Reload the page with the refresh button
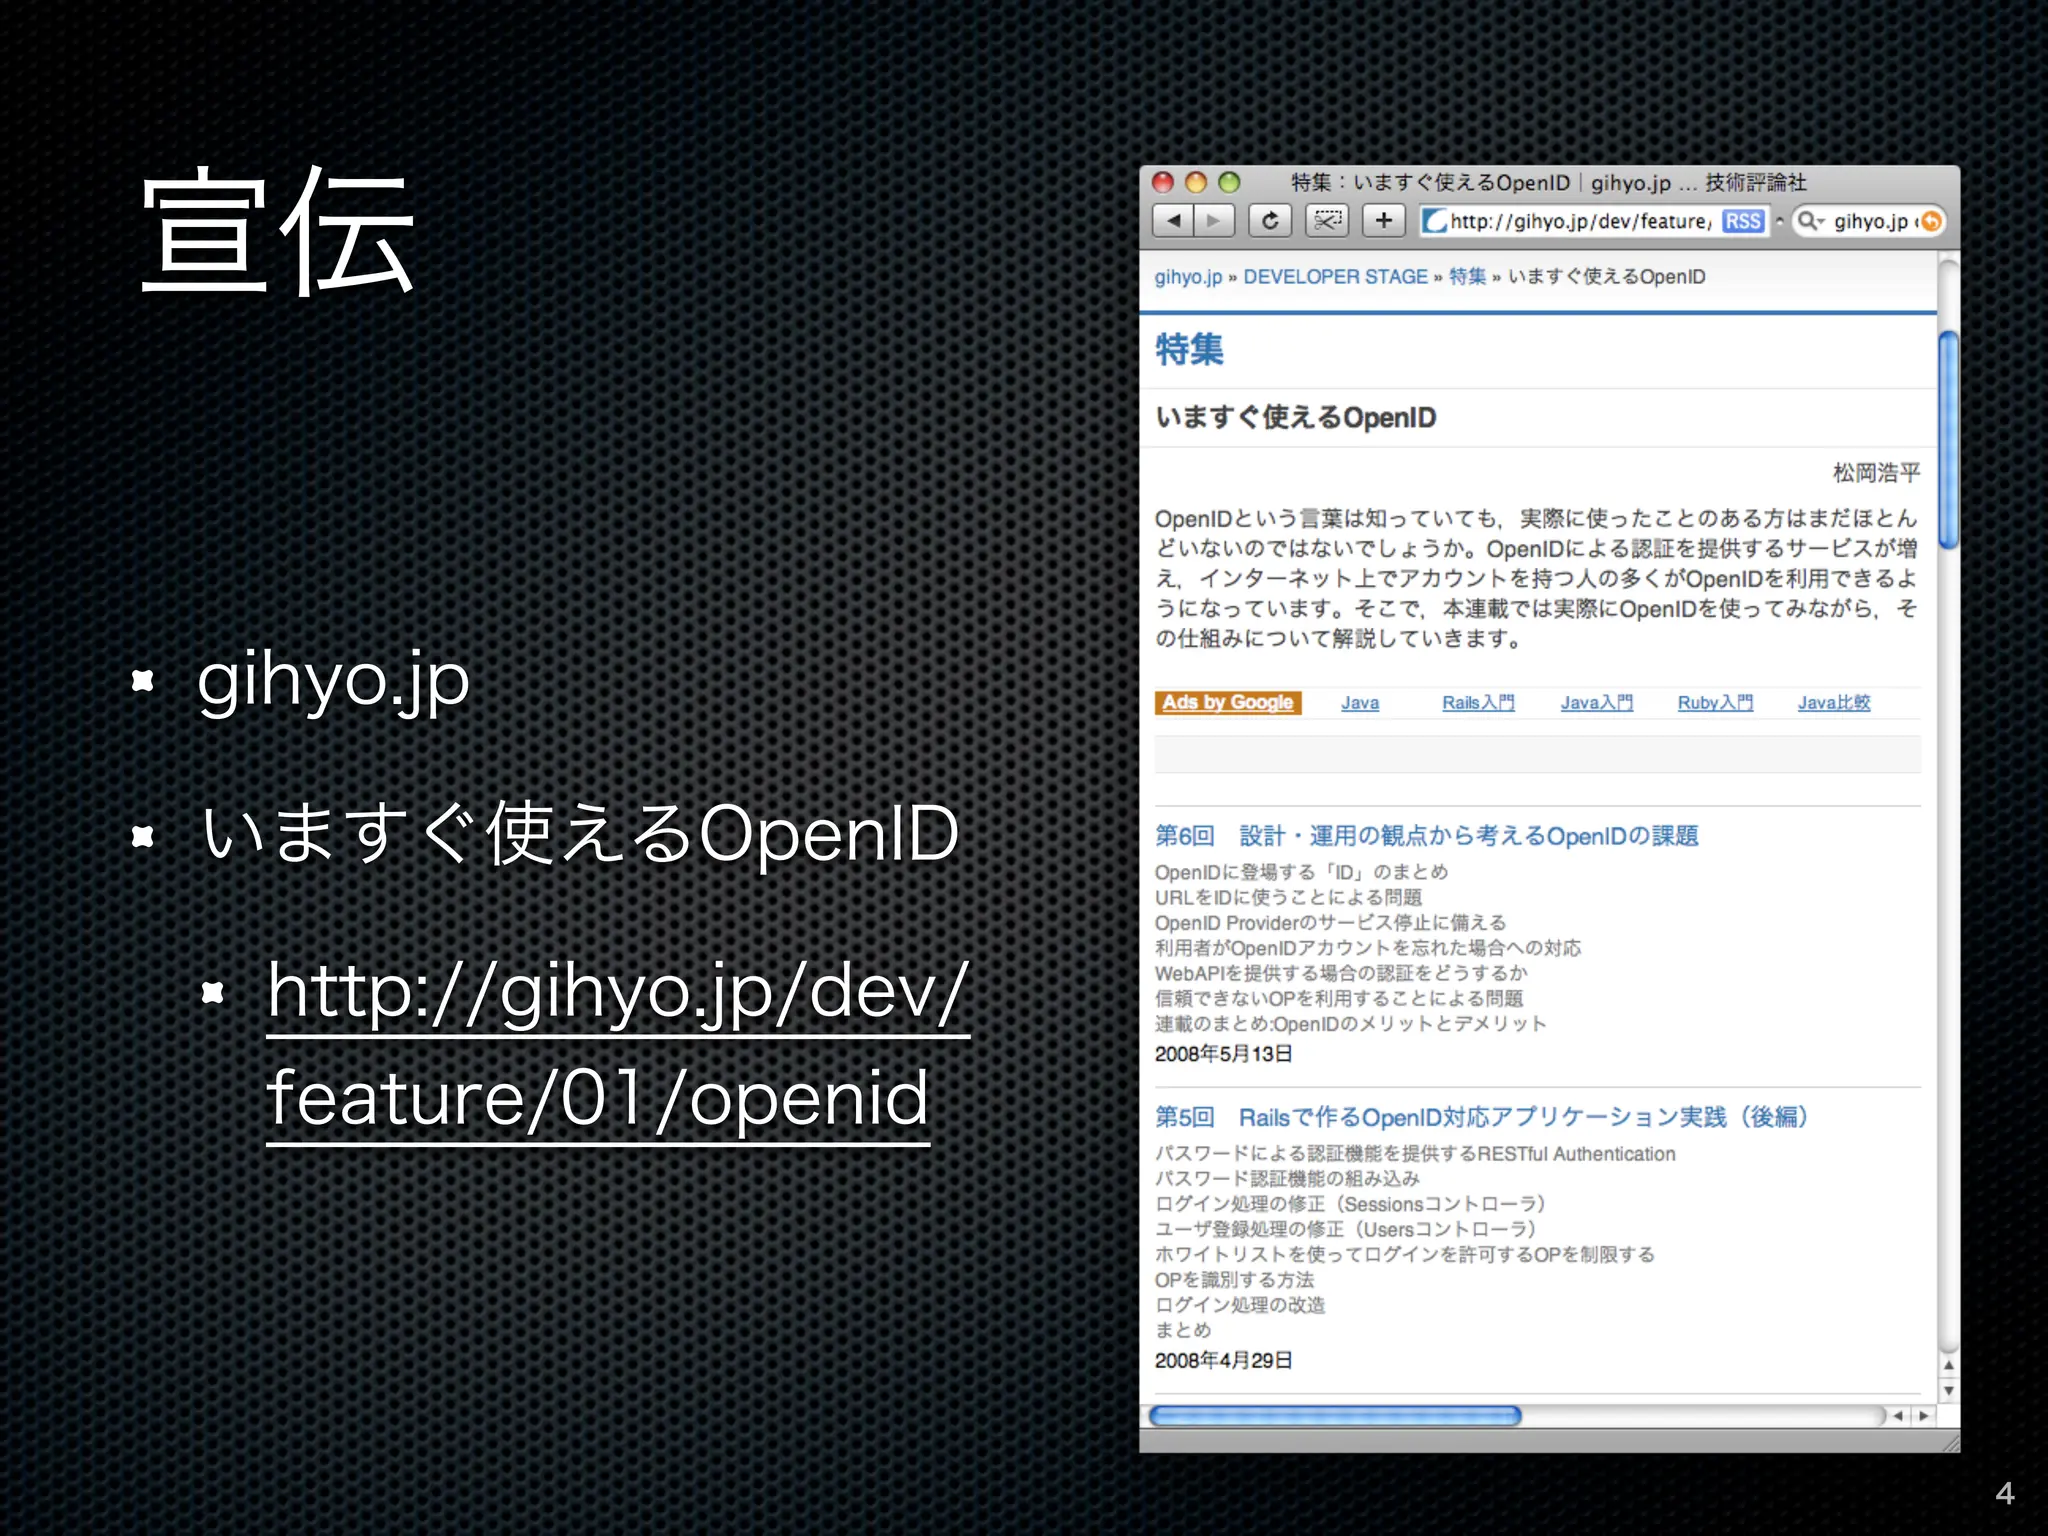Image resolution: width=2048 pixels, height=1536 pixels. 1270,221
